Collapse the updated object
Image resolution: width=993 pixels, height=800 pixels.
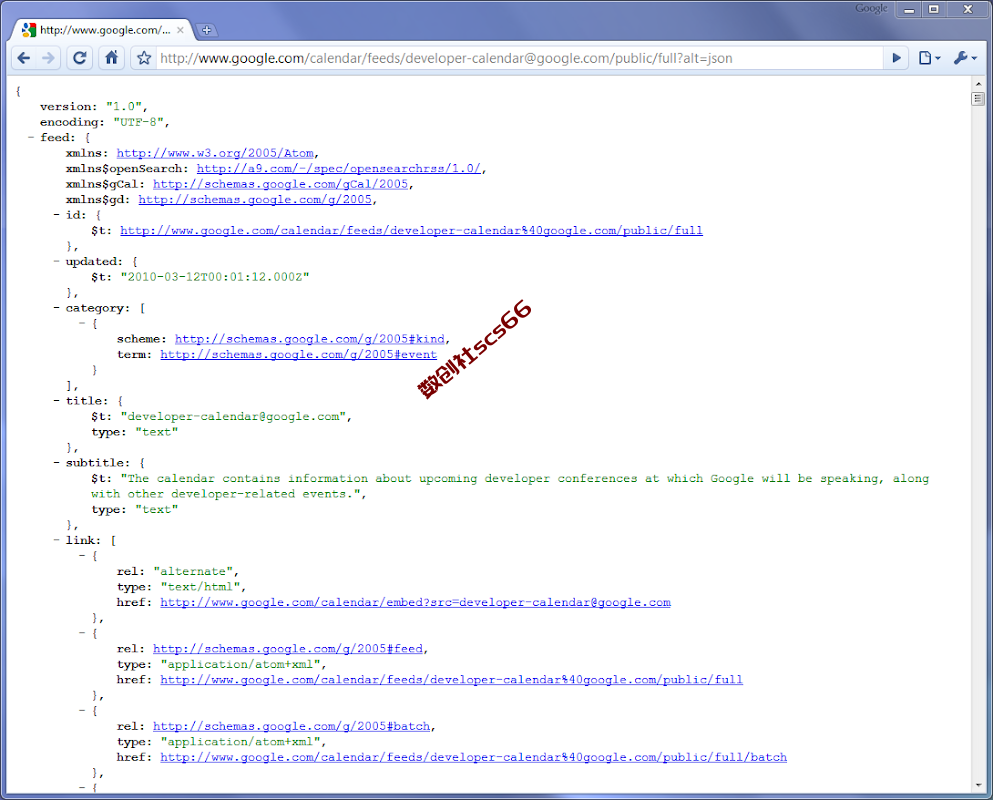tap(56, 261)
